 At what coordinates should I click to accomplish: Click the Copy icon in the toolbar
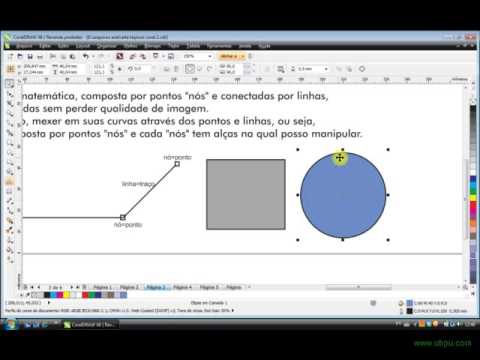coord(63,57)
